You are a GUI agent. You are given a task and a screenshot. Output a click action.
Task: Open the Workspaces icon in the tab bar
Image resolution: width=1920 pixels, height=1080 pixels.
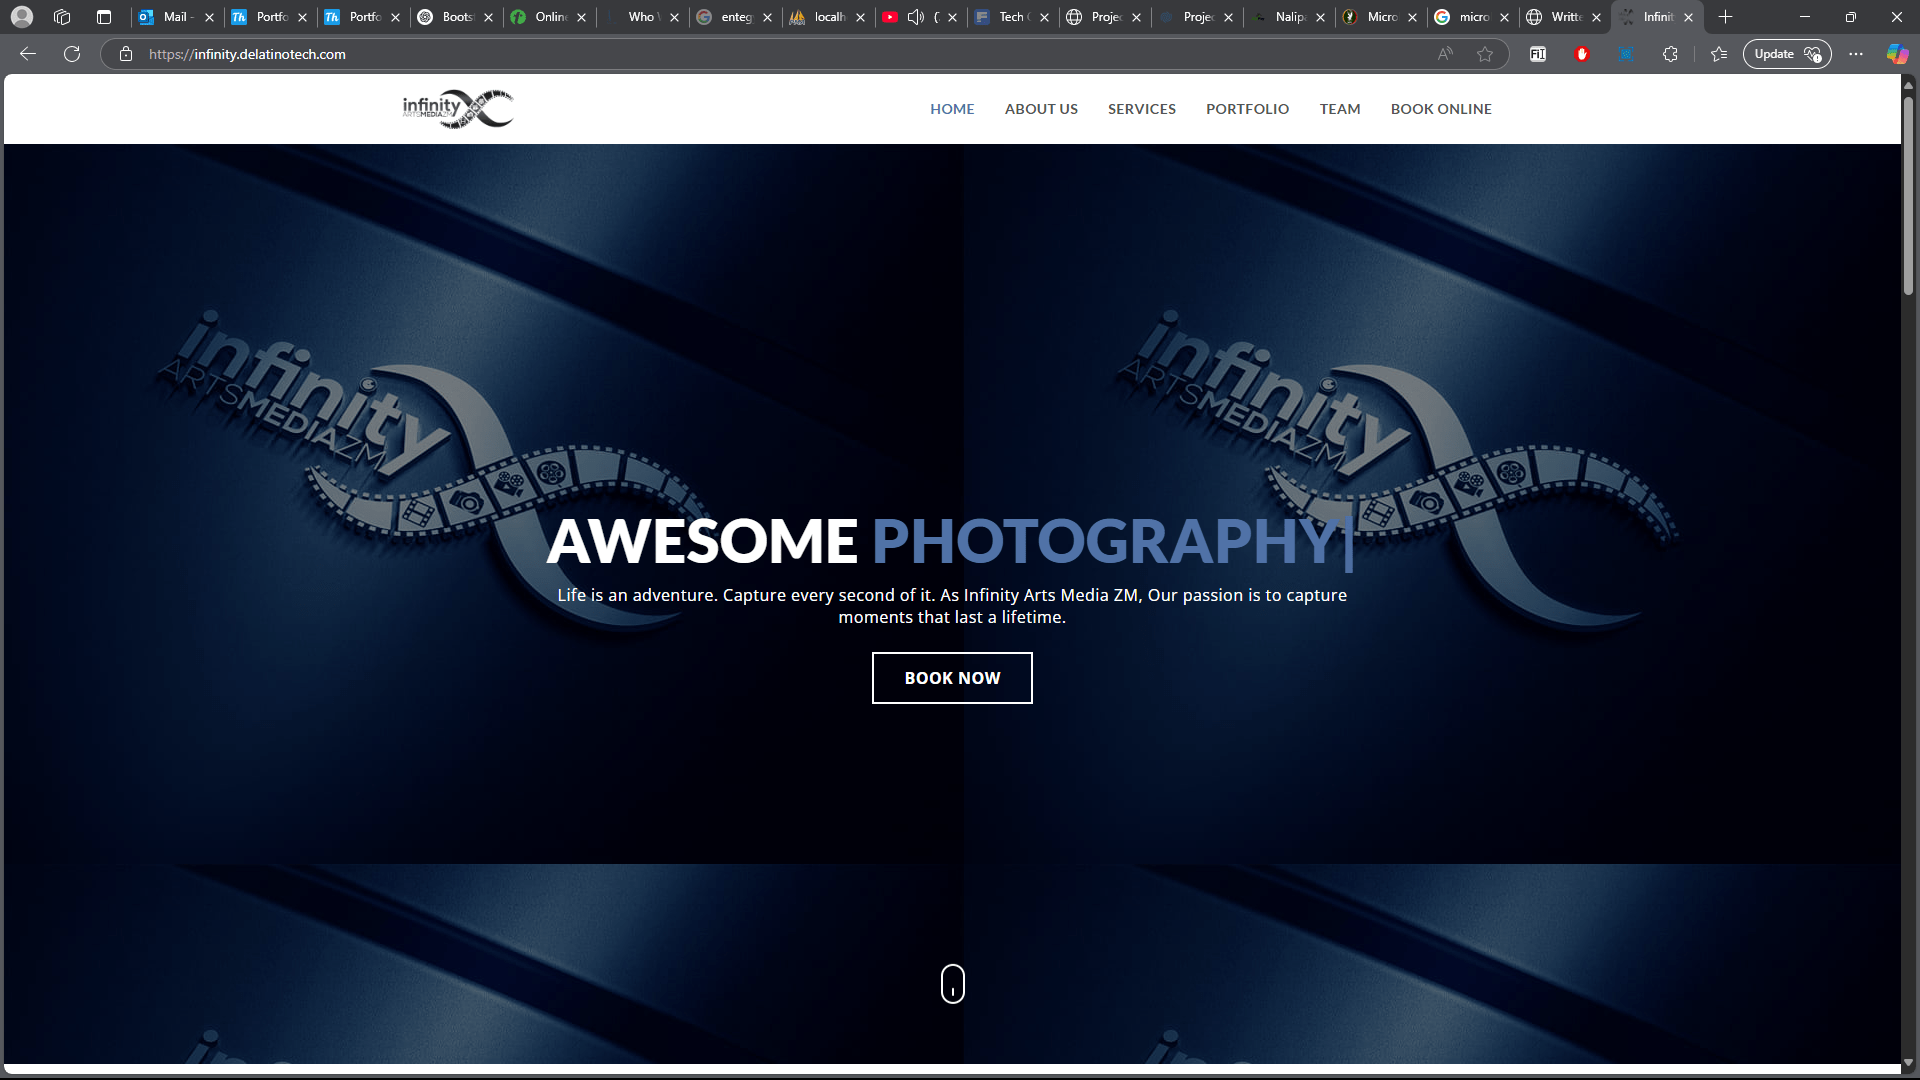tap(62, 17)
